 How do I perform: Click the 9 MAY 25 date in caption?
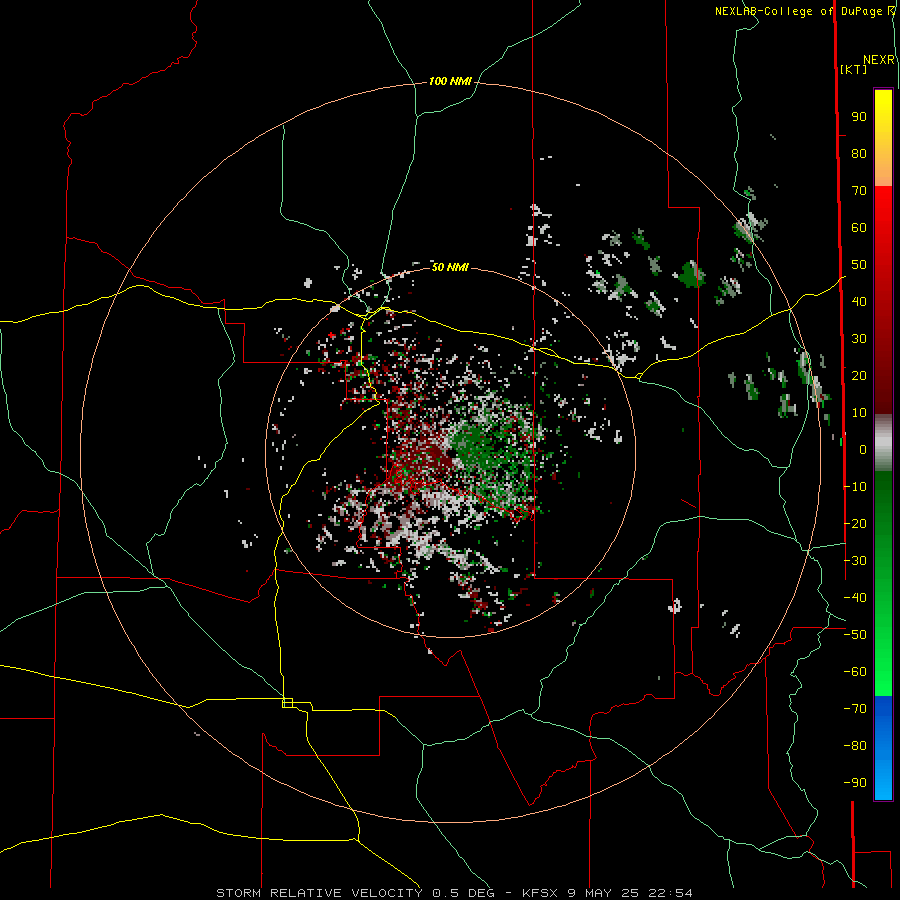click(604, 893)
